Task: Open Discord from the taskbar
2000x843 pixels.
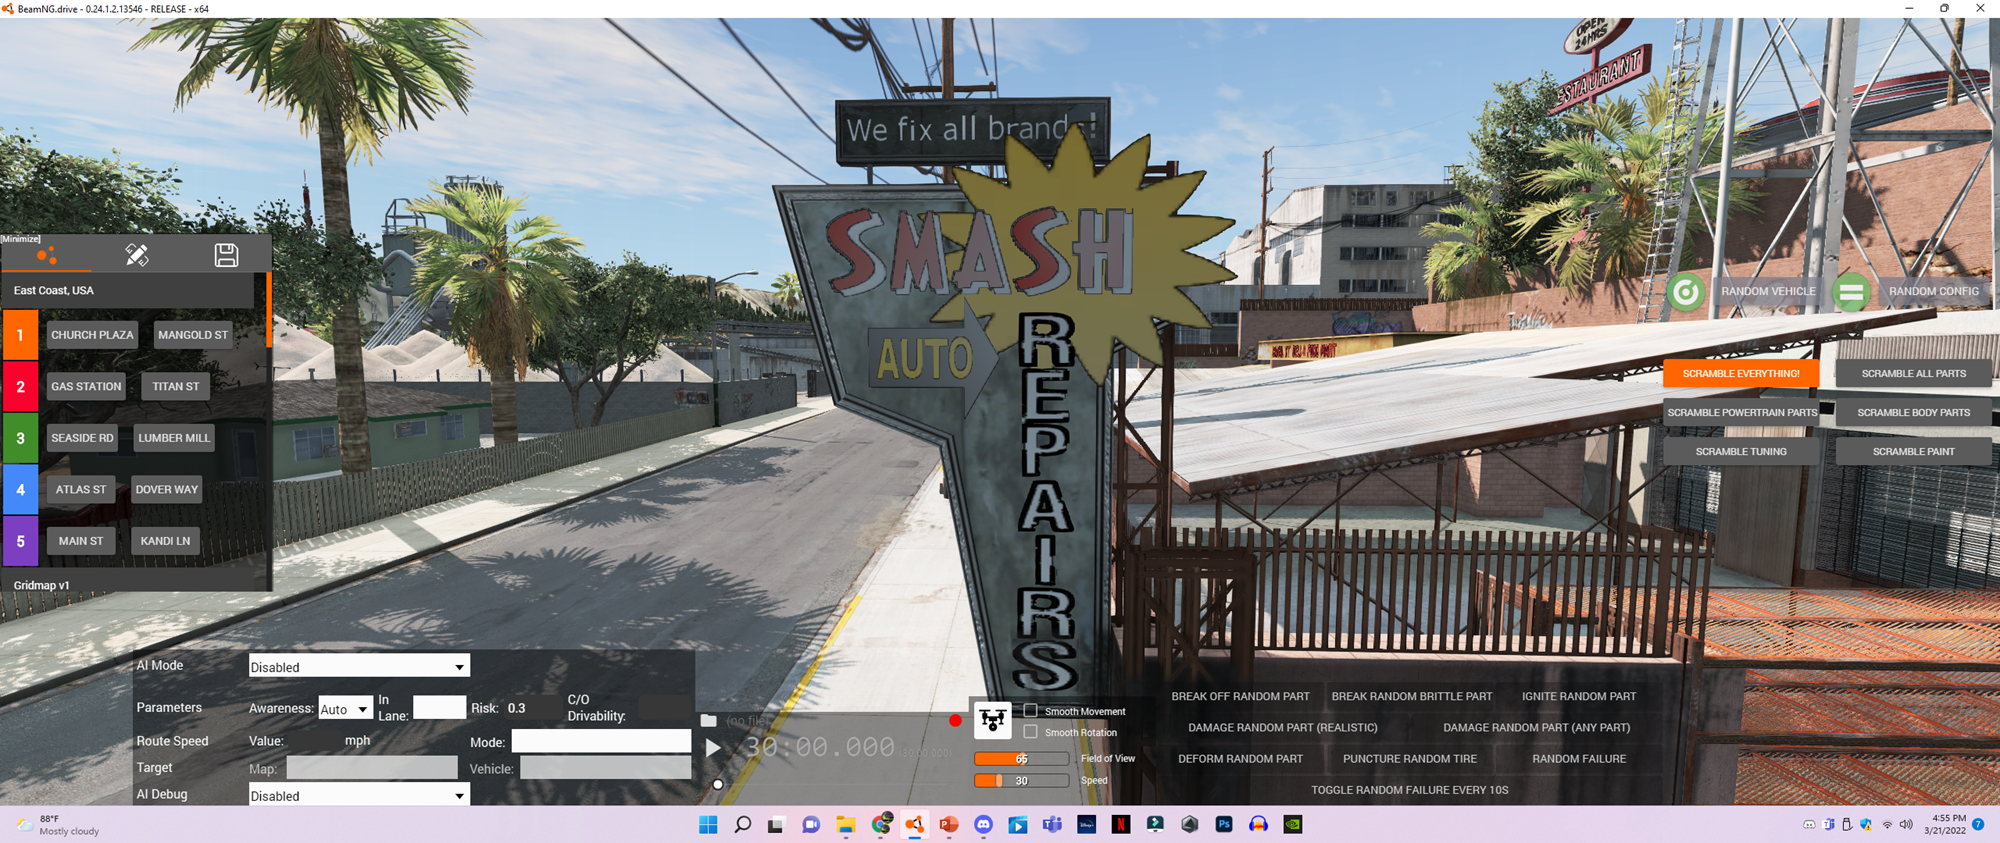Action: click(983, 825)
